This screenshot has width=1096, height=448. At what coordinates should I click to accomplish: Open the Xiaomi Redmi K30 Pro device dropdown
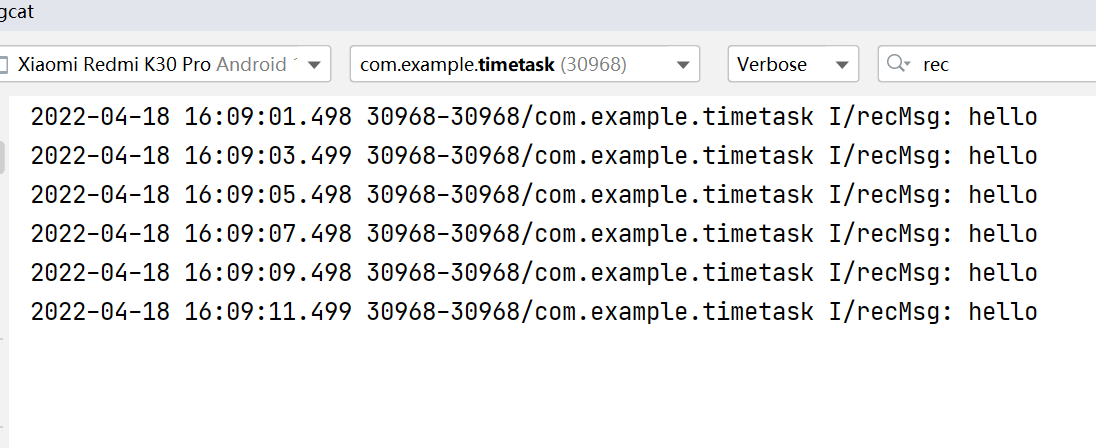click(x=165, y=64)
